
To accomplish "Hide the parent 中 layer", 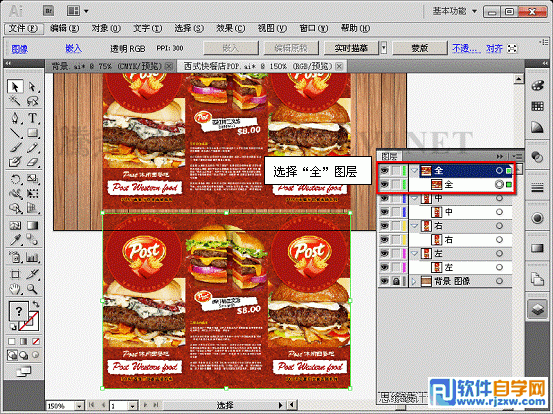I will point(384,198).
